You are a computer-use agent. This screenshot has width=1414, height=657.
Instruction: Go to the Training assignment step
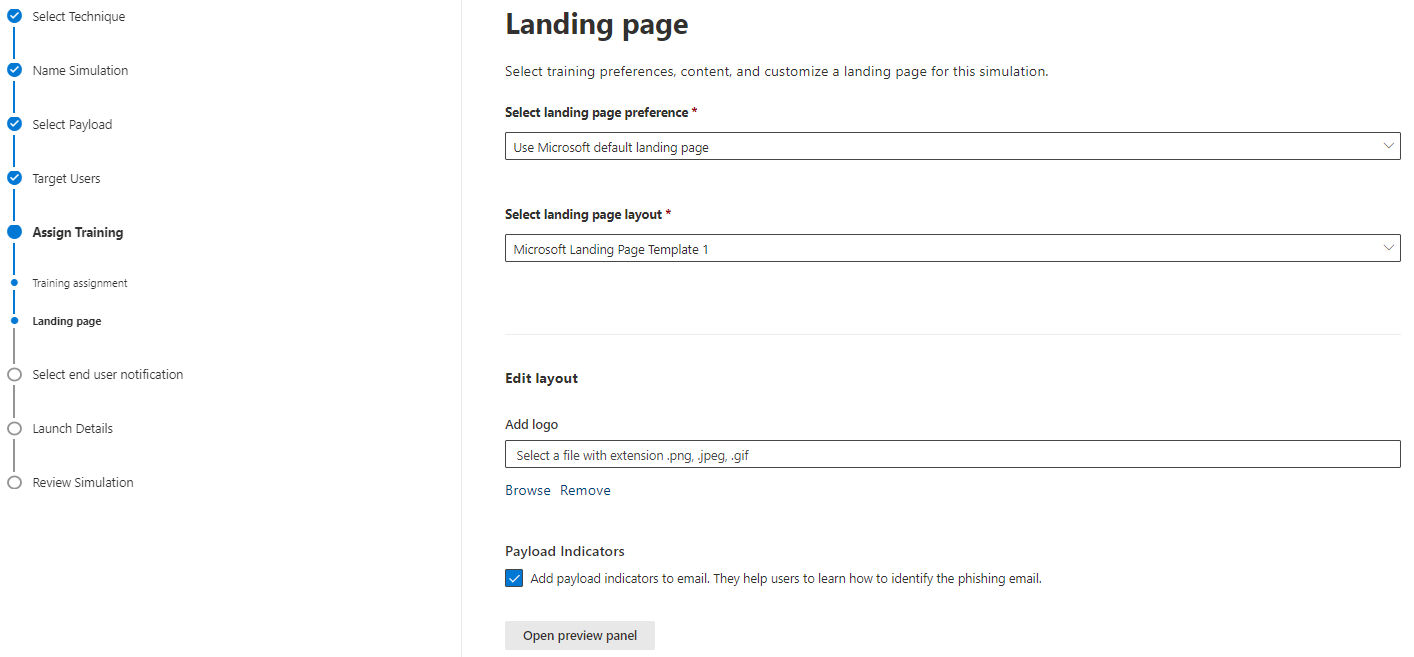coord(80,282)
